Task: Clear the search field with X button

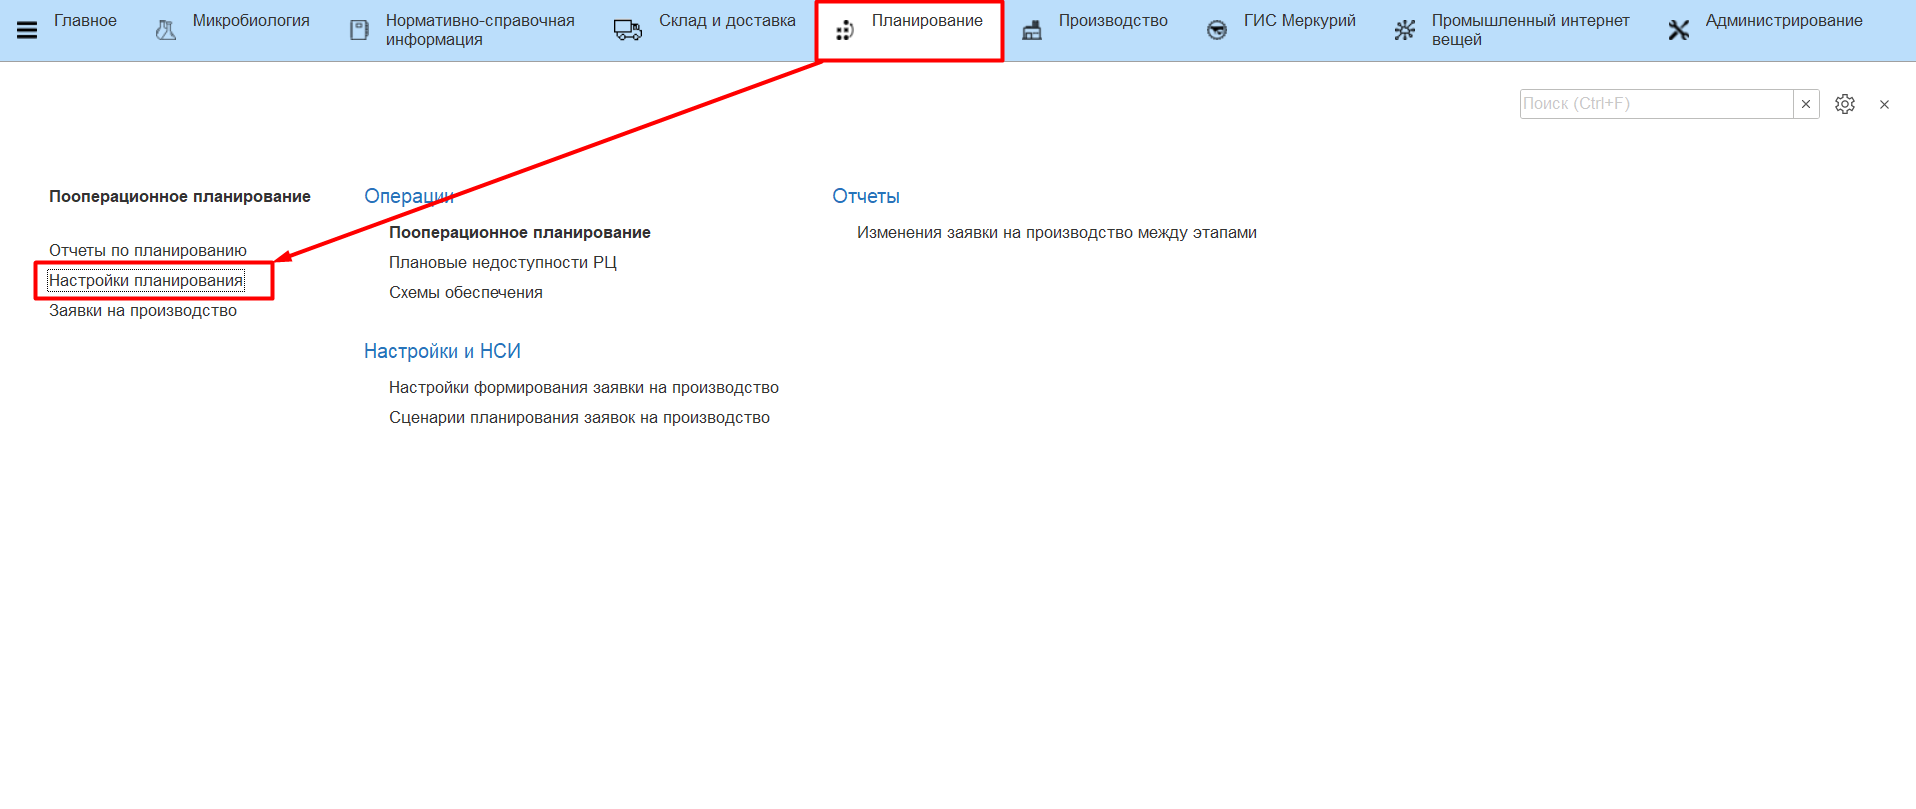Action: (1806, 104)
